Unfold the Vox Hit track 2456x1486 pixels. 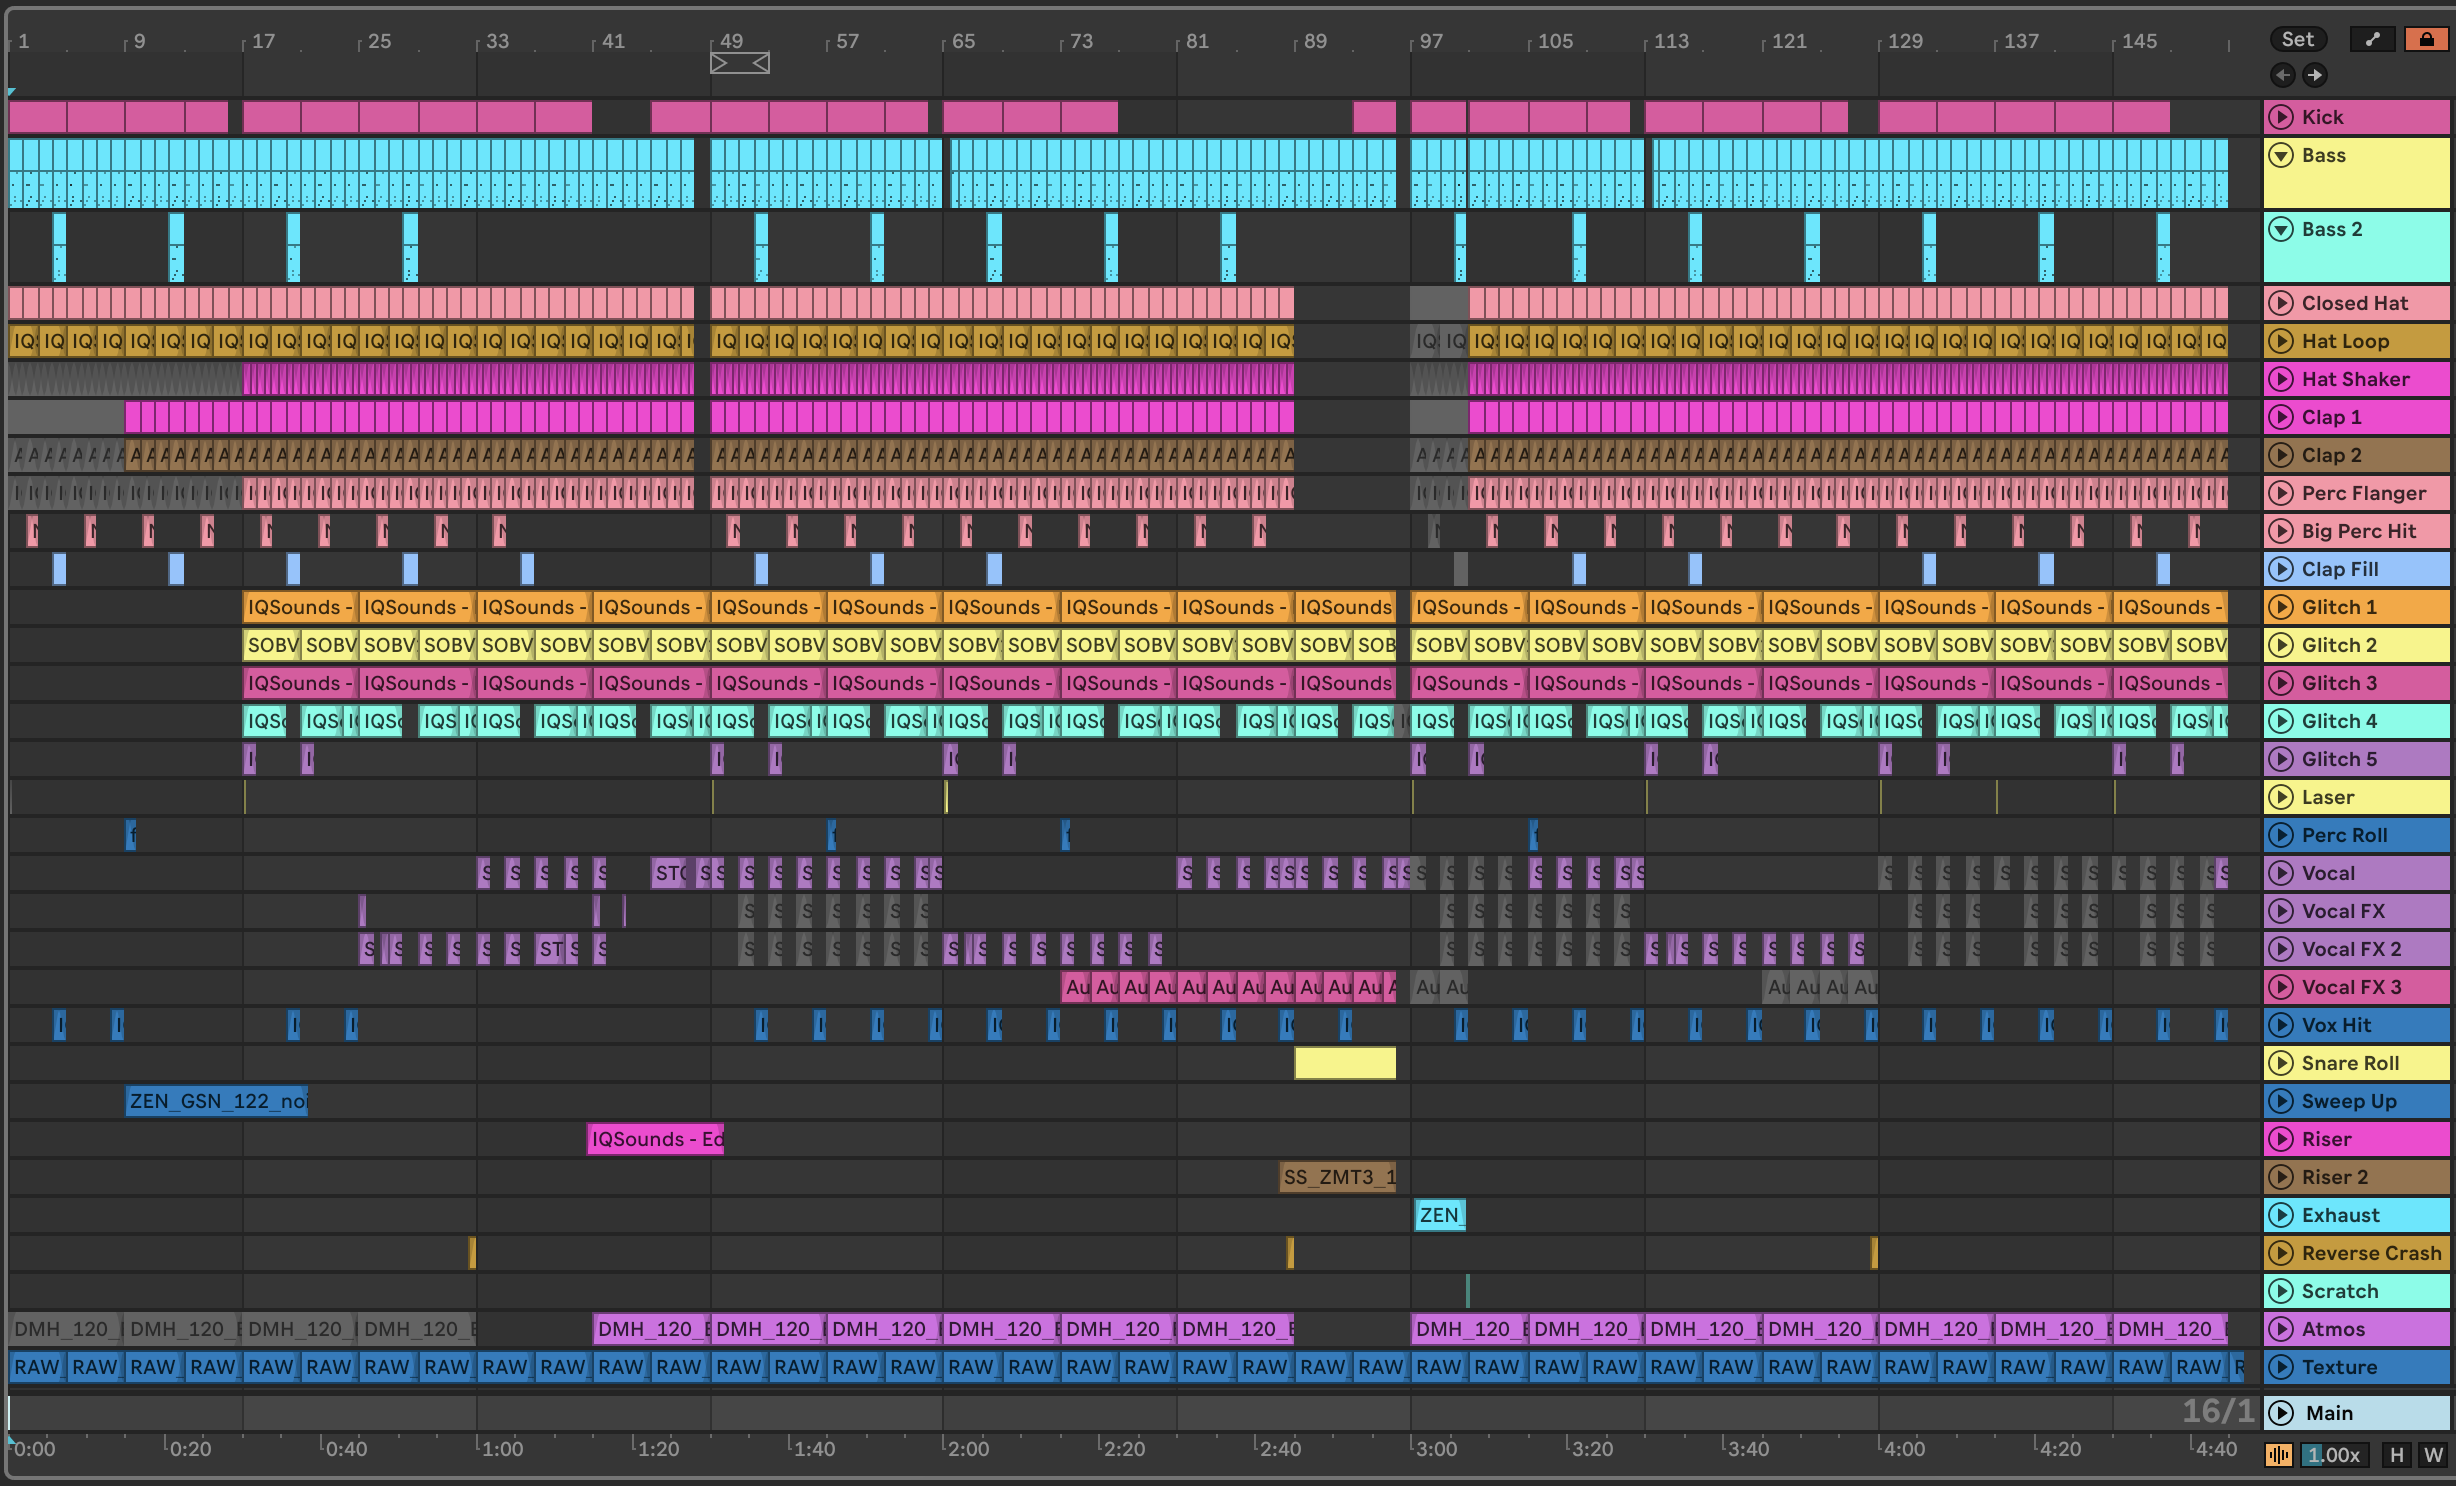2281,1025
